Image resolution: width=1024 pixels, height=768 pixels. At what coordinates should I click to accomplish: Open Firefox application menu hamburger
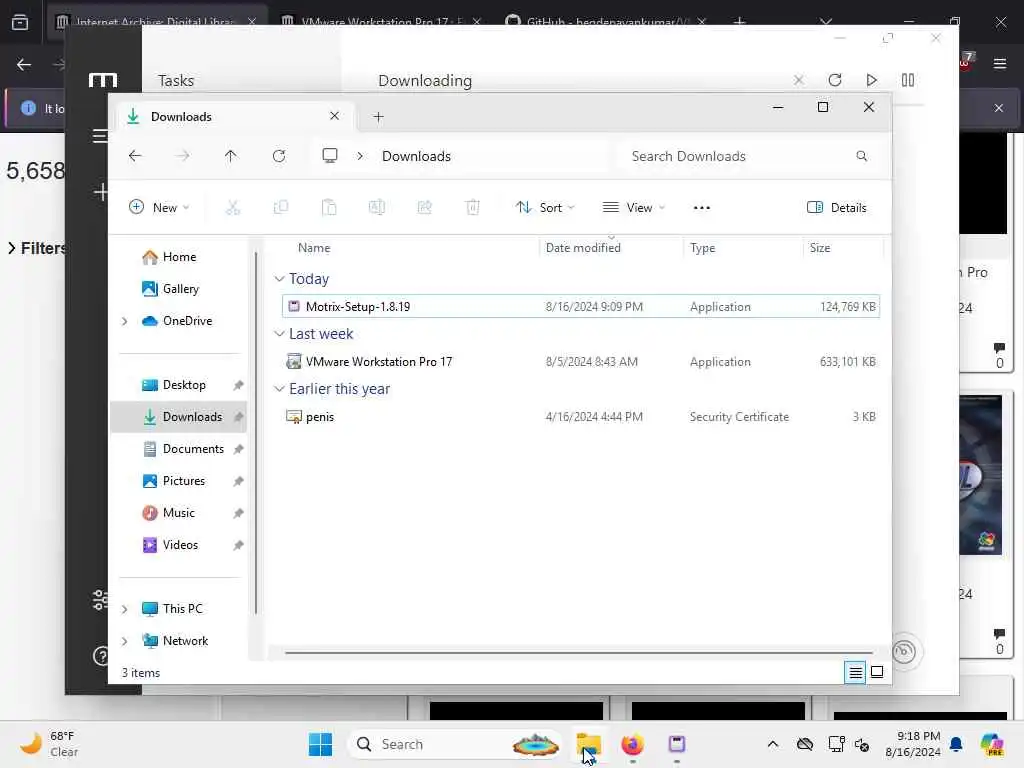pos(999,63)
